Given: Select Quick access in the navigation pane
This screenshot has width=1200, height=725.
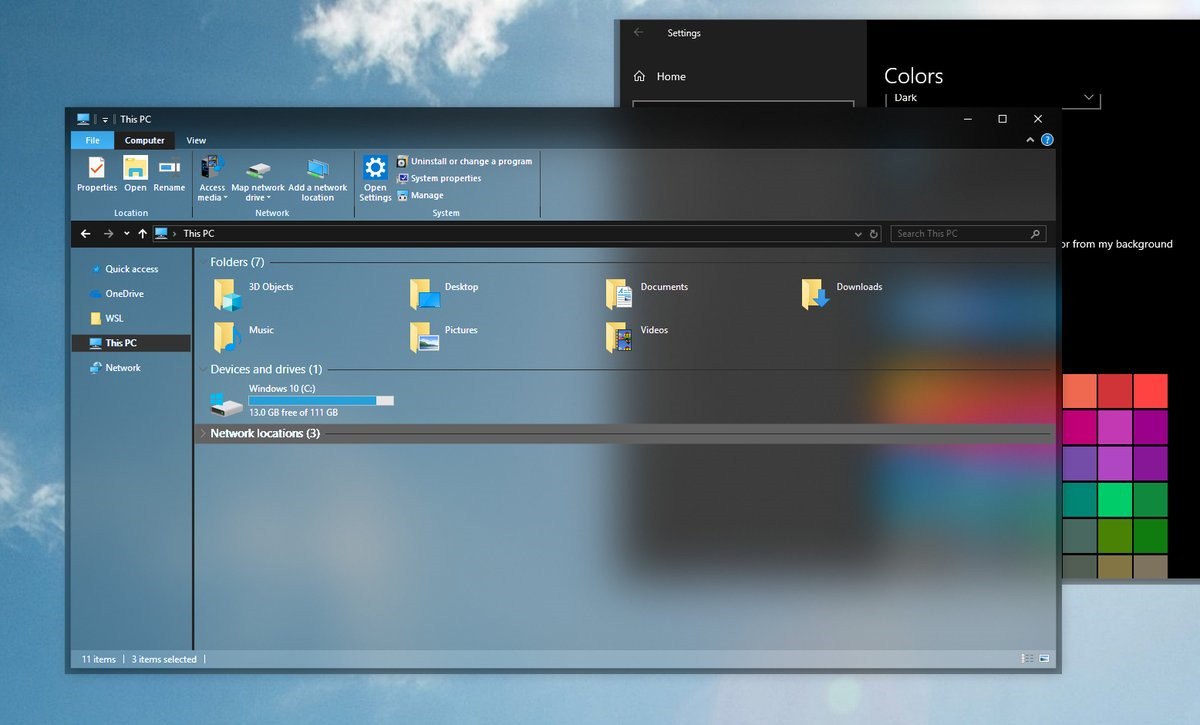Looking at the screenshot, I should click(x=131, y=269).
